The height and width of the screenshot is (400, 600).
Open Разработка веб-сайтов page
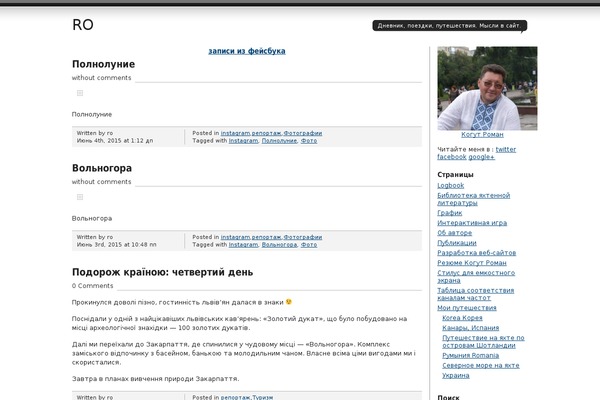click(476, 253)
